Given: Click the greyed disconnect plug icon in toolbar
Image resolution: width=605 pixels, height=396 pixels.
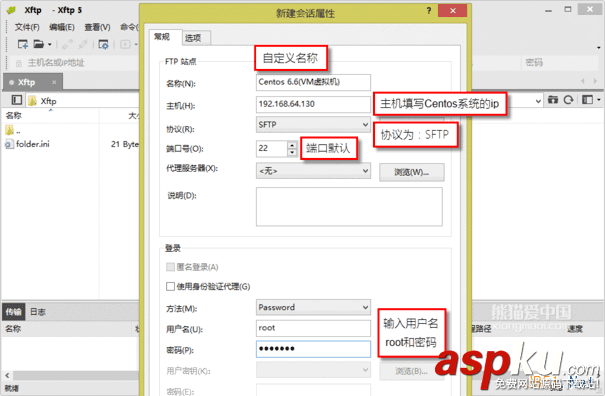Looking at the screenshot, I should coord(83,44).
